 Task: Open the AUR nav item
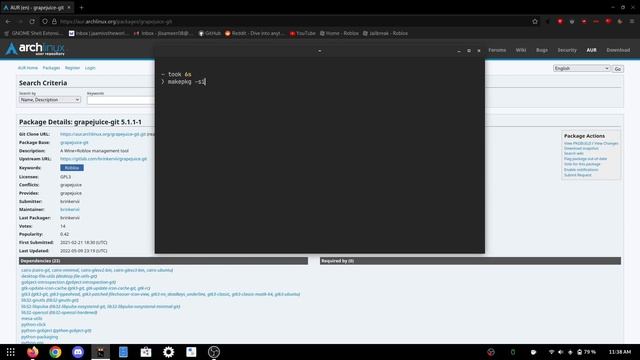click(591, 50)
